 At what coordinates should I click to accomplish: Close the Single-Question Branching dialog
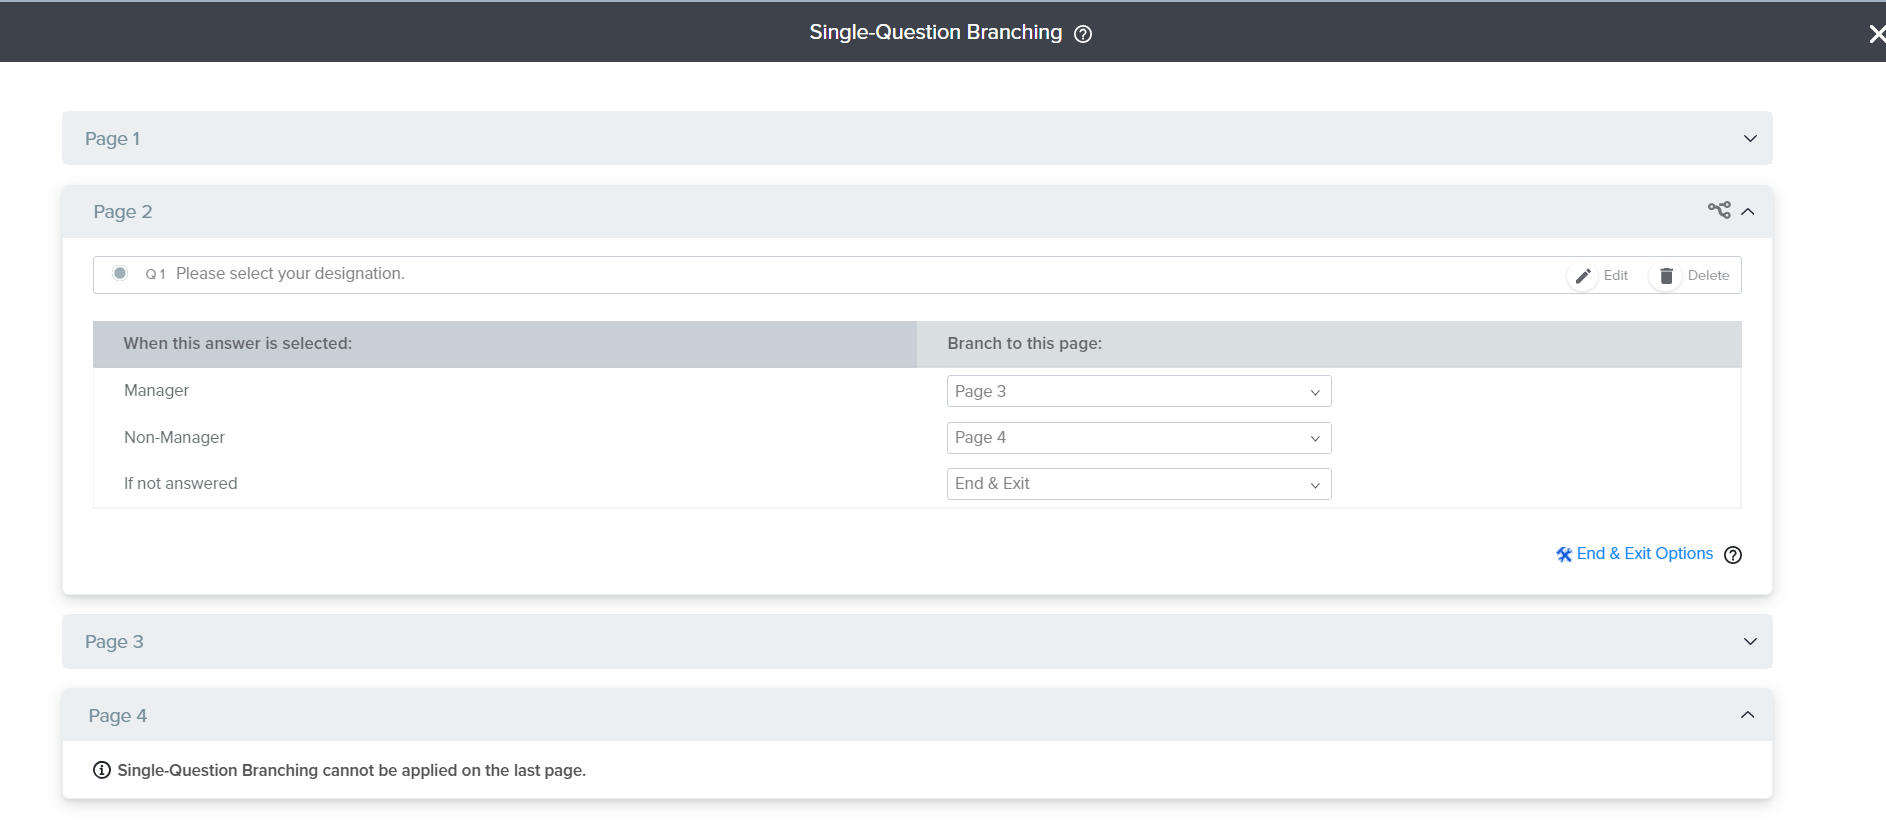[1876, 34]
